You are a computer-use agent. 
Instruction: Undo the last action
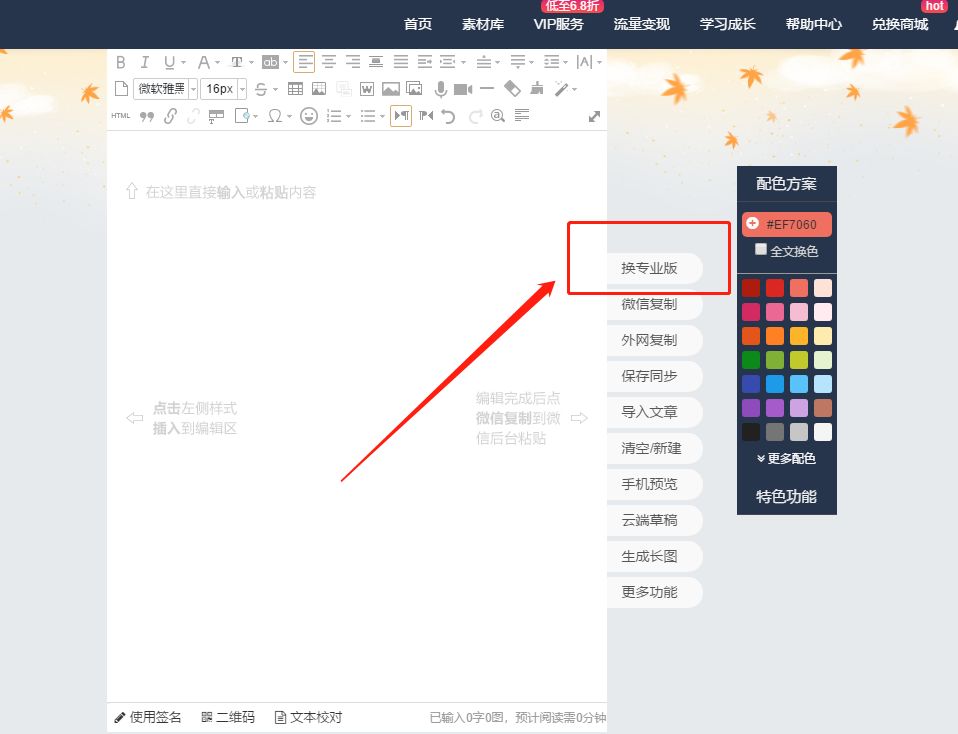[x=448, y=116]
